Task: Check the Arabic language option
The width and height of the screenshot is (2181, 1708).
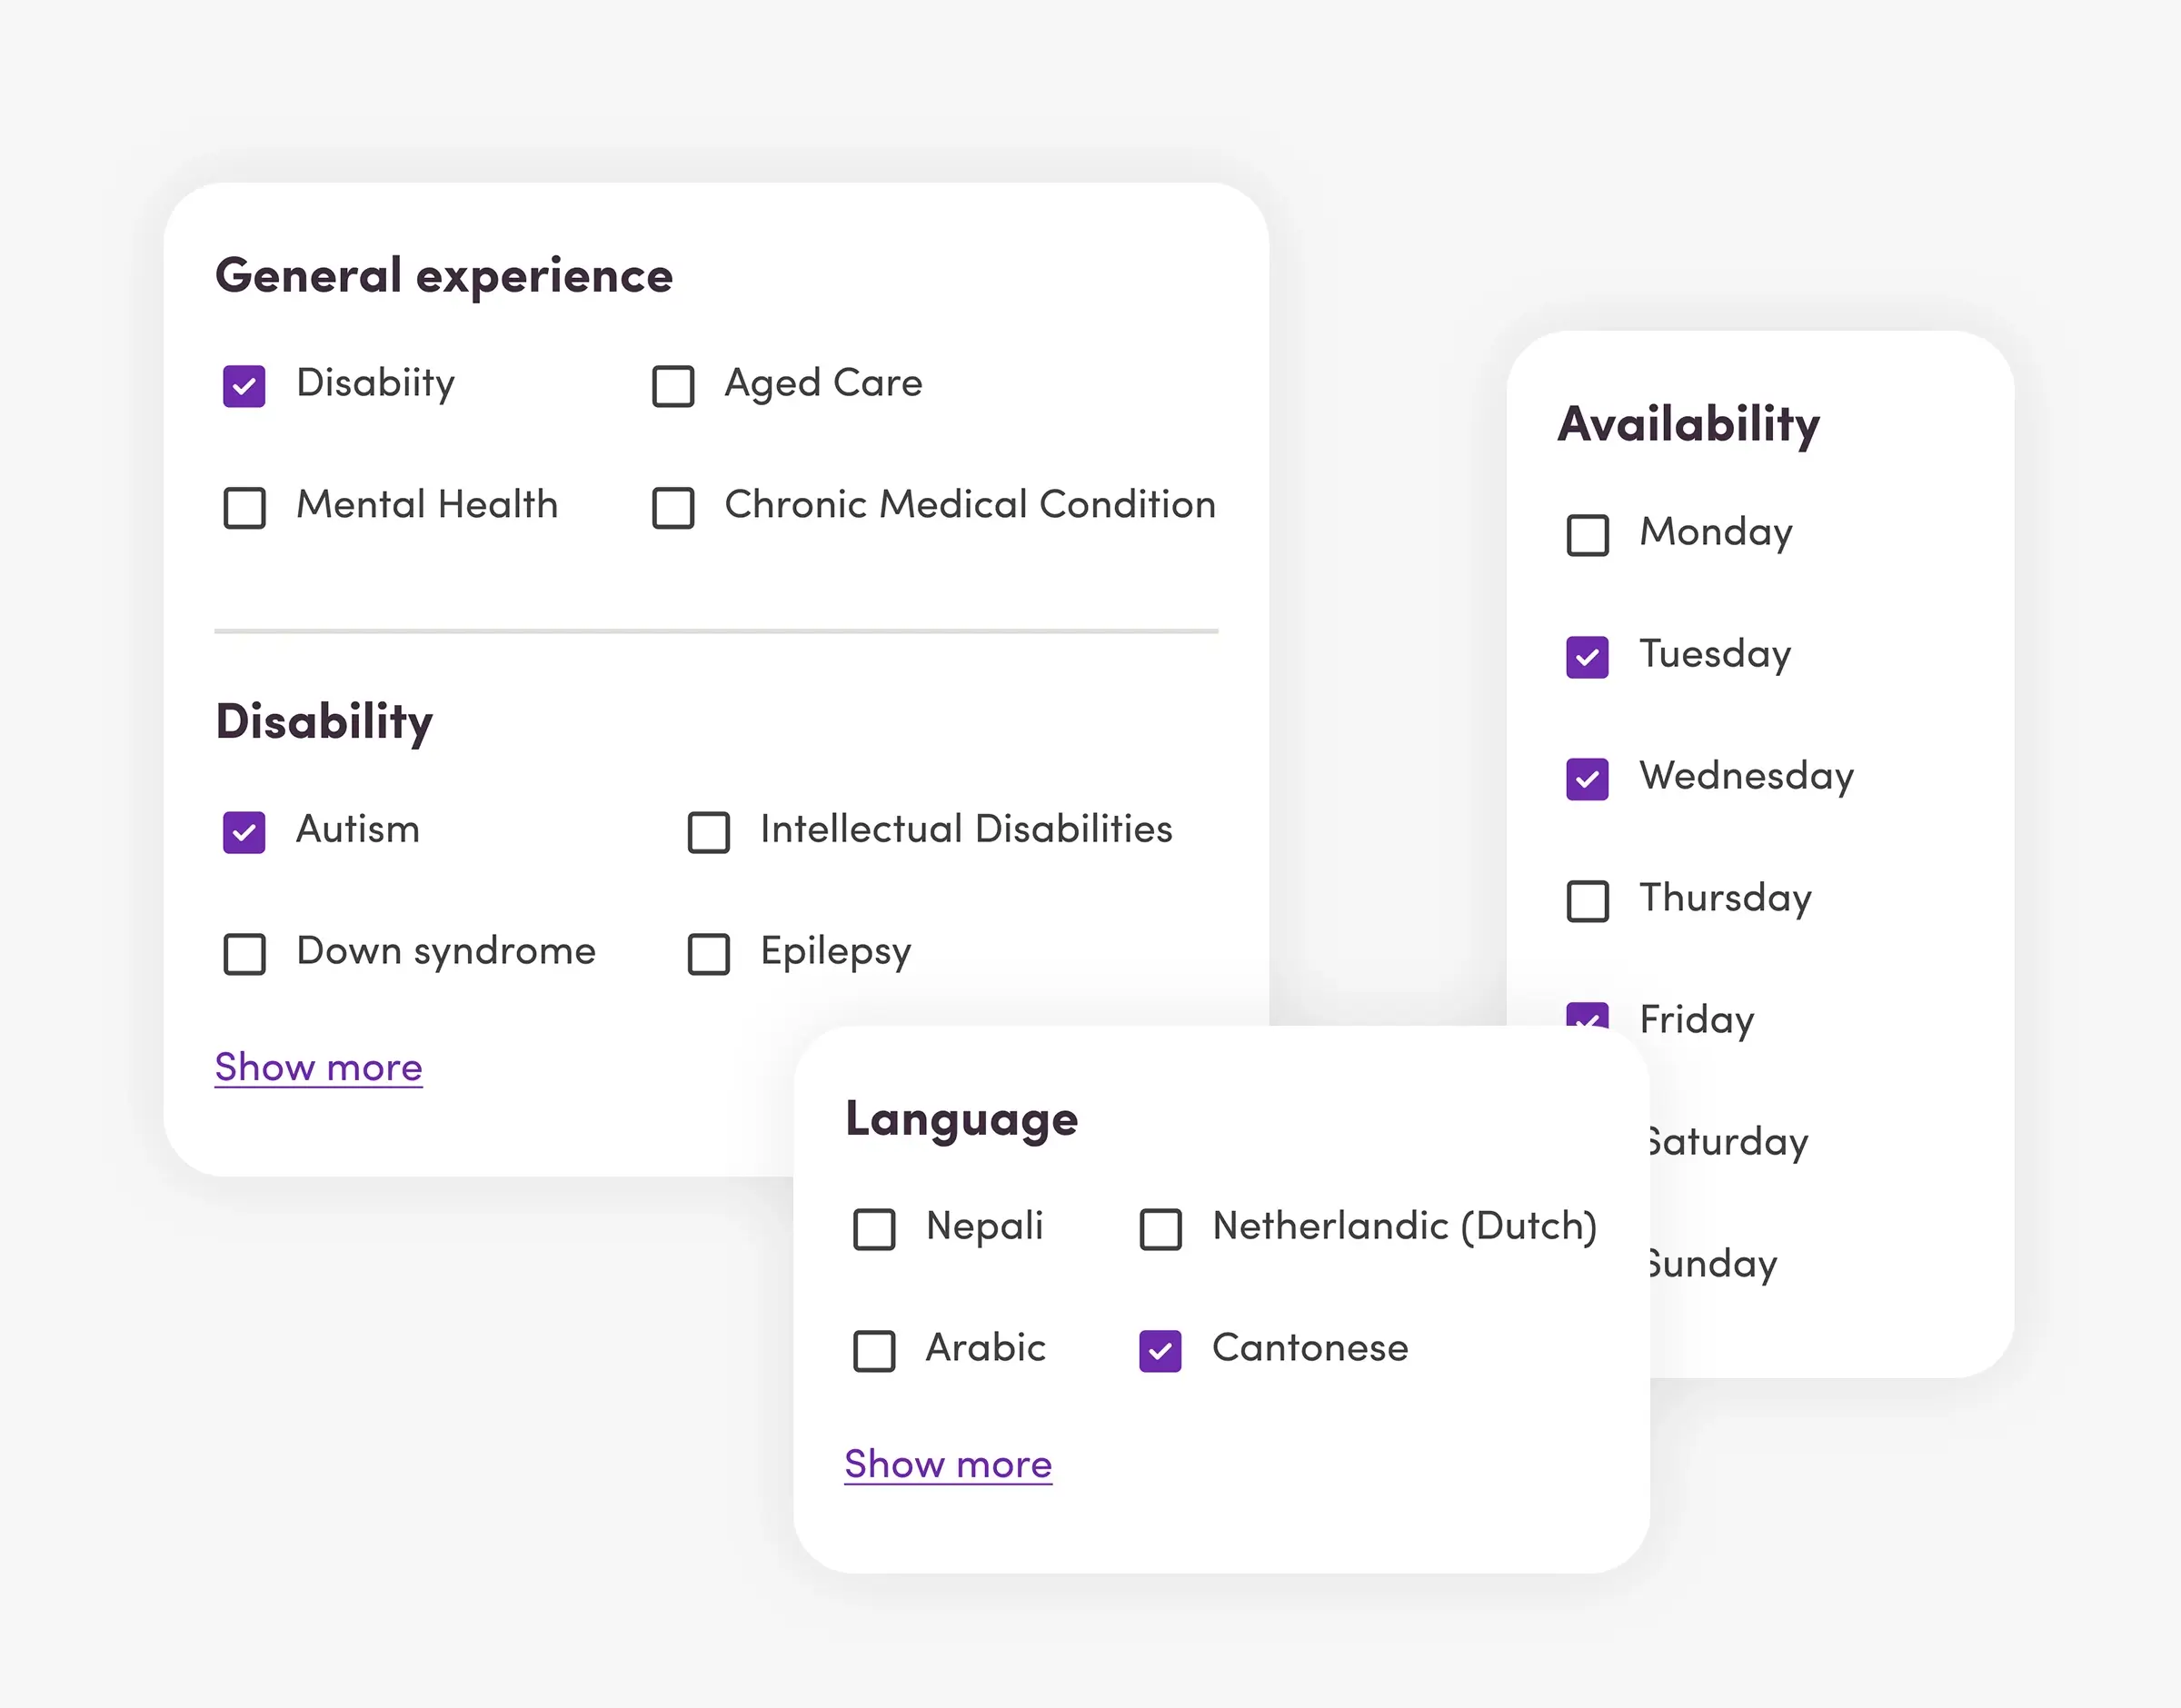Action: (x=874, y=1351)
